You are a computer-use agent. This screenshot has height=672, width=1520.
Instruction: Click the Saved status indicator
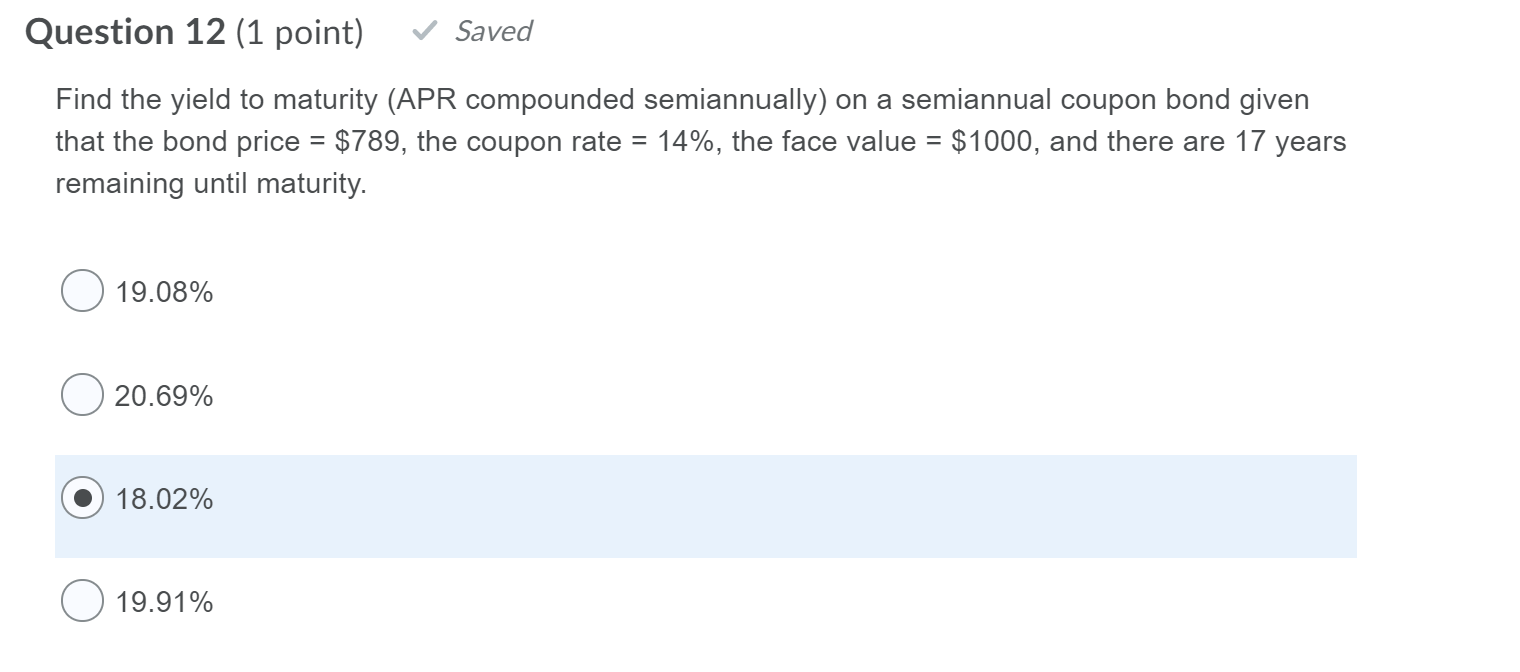point(493,31)
